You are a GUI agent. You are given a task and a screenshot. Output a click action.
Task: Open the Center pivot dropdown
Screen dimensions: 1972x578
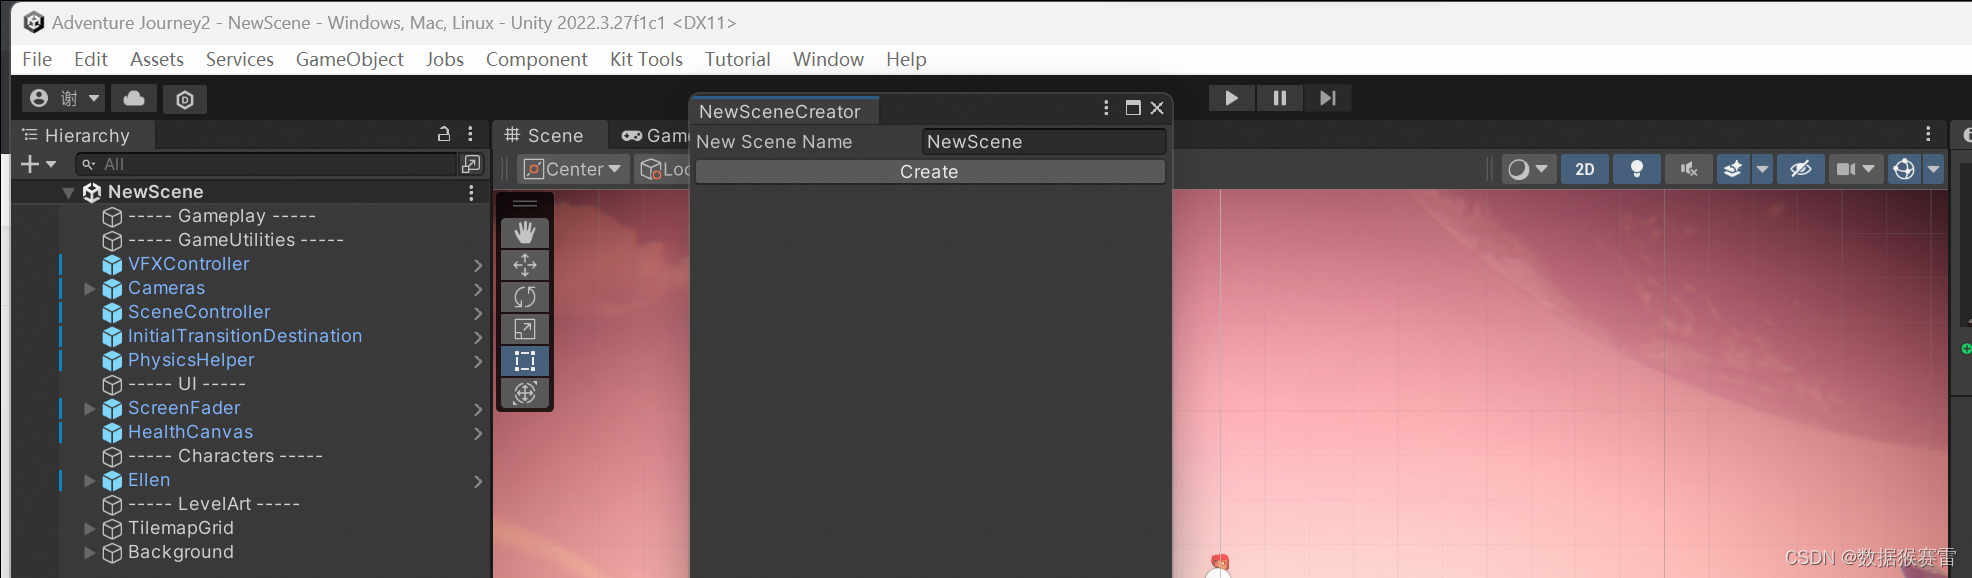click(573, 169)
